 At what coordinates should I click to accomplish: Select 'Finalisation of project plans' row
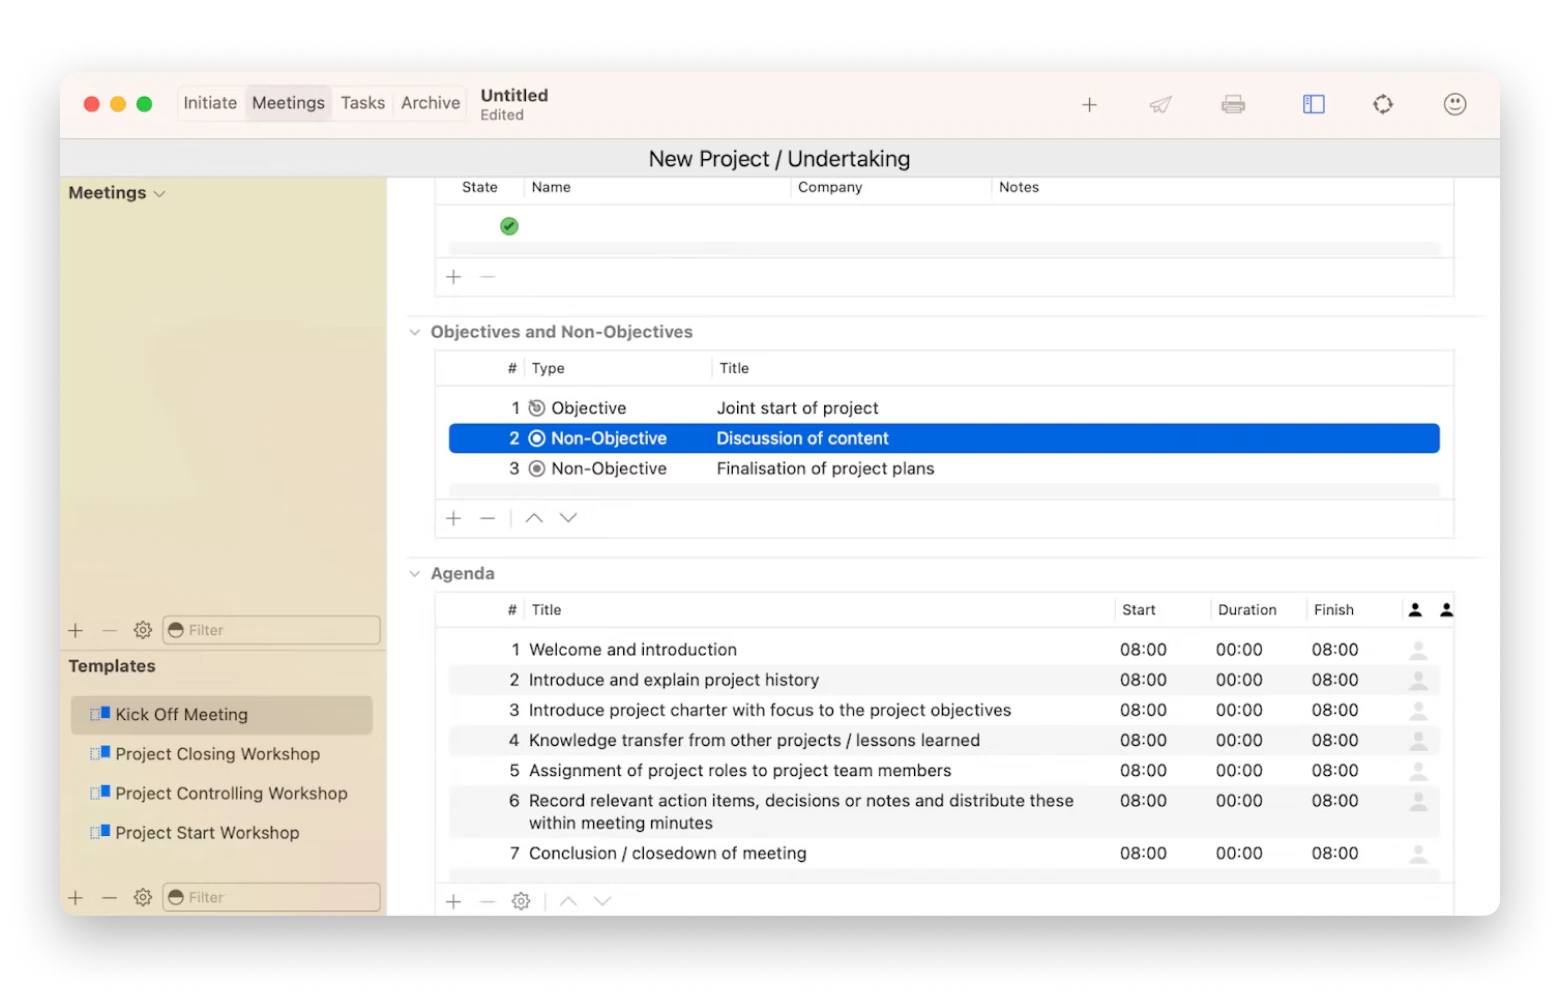pyautogui.click(x=944, y=469)
